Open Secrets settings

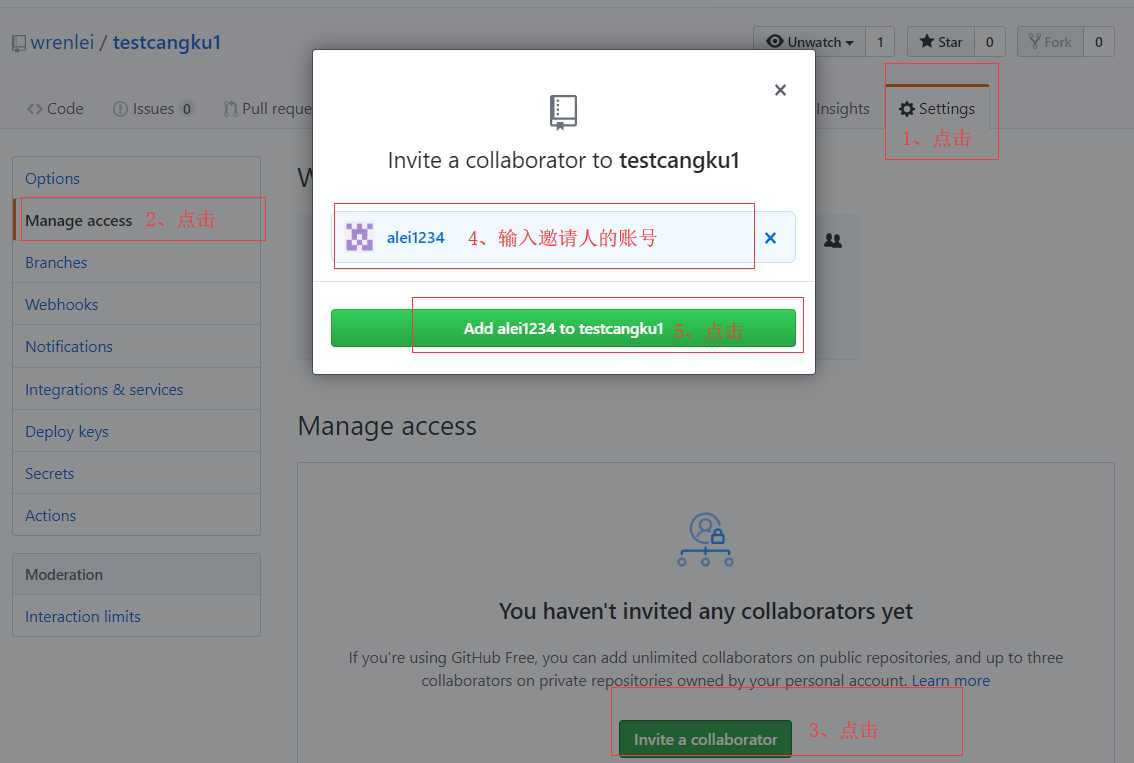[x=137, y=474]
